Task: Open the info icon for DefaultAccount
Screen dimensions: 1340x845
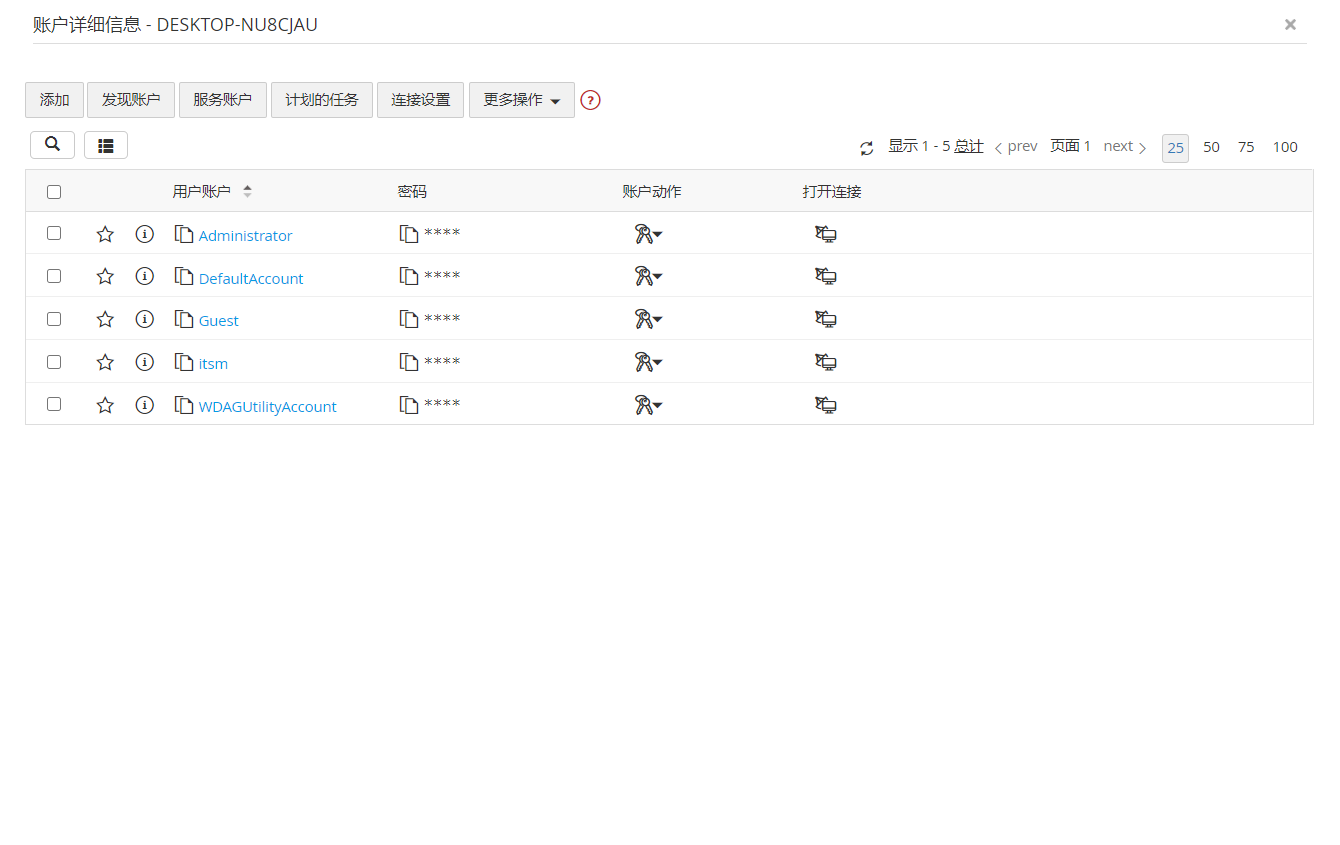Action: [145, 276]
